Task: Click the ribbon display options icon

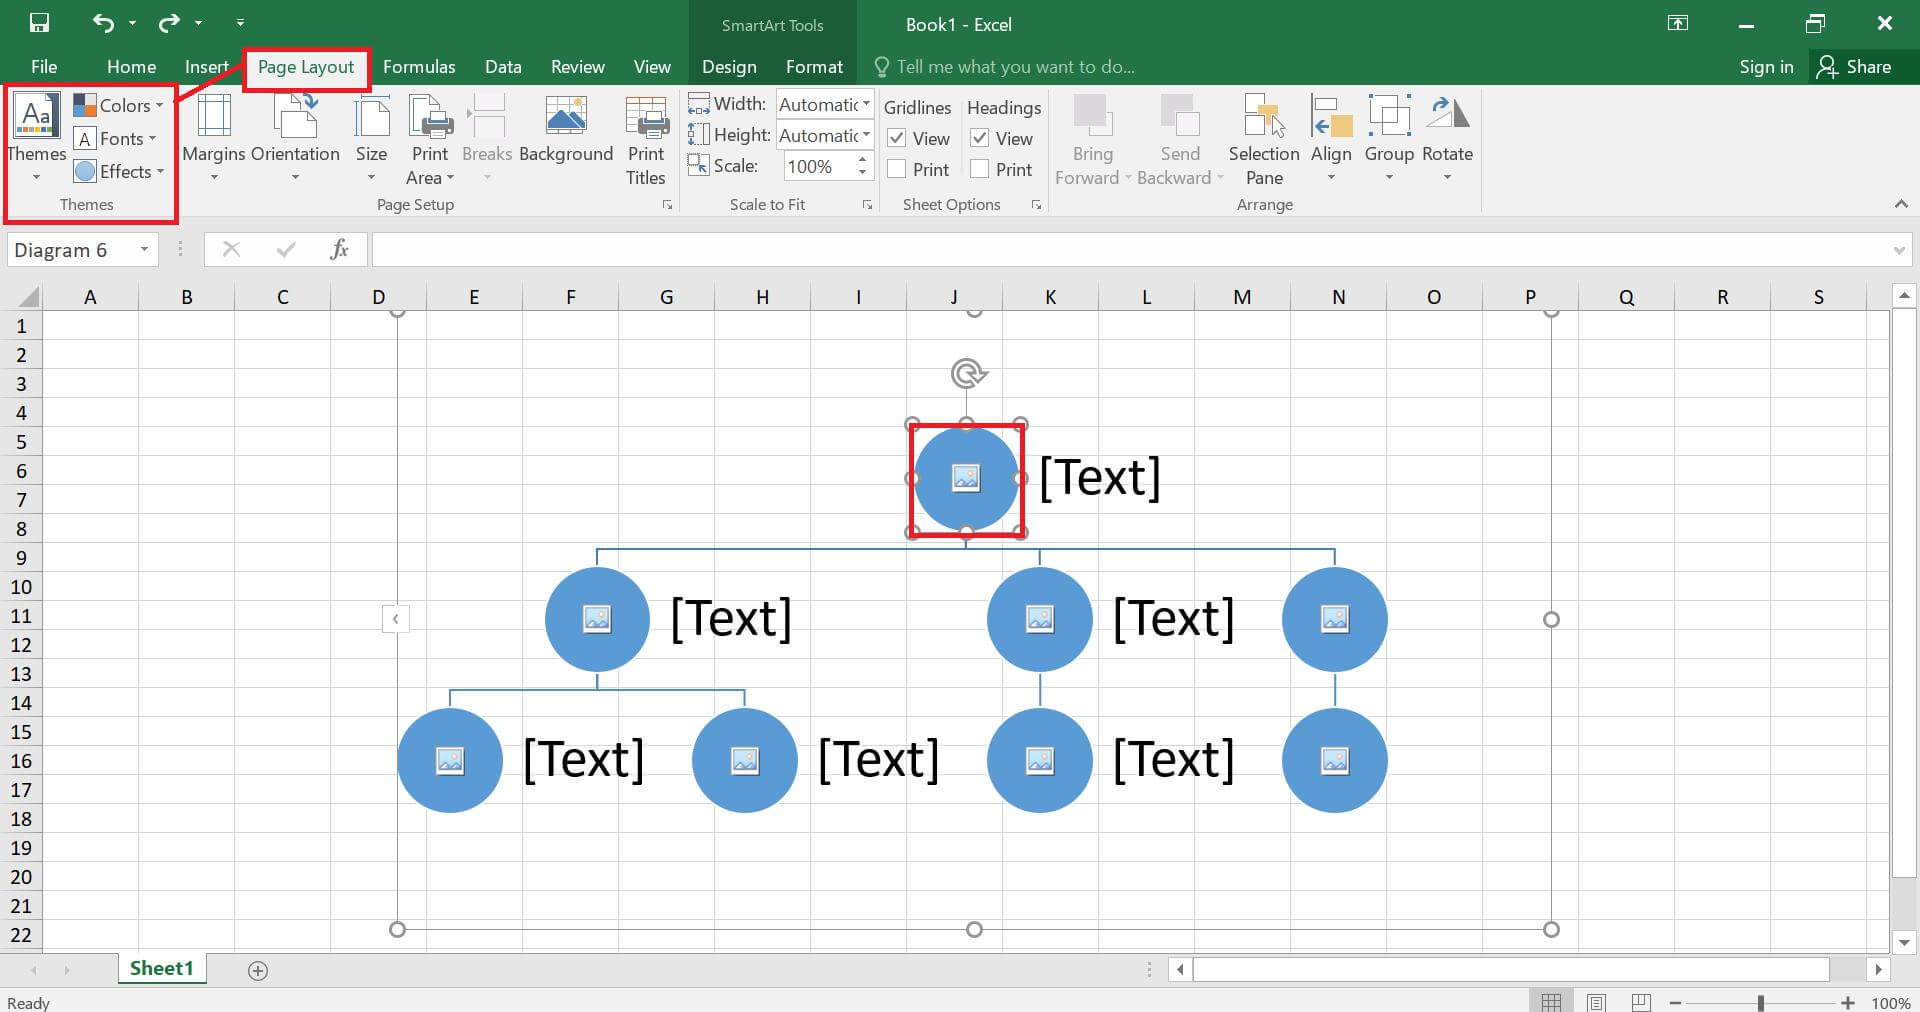Action: [1678, 23]
